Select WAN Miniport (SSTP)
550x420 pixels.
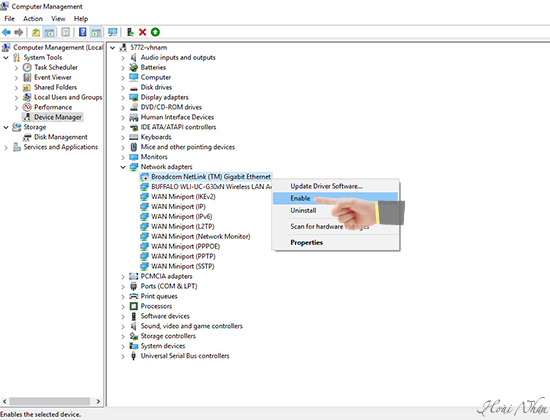(x=183, y=266)
